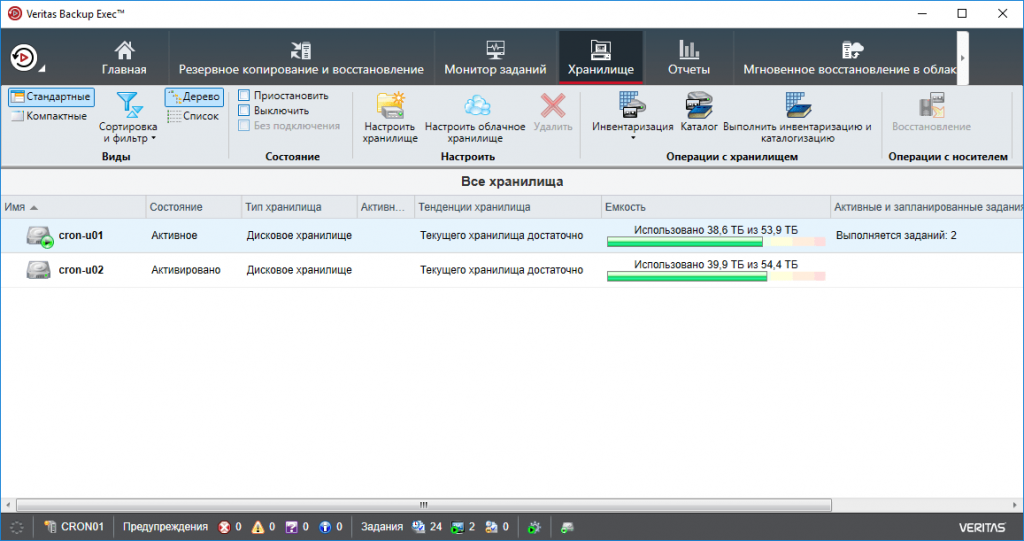
Task: Click the CRON01 server status icon
Action: point(50,527)
